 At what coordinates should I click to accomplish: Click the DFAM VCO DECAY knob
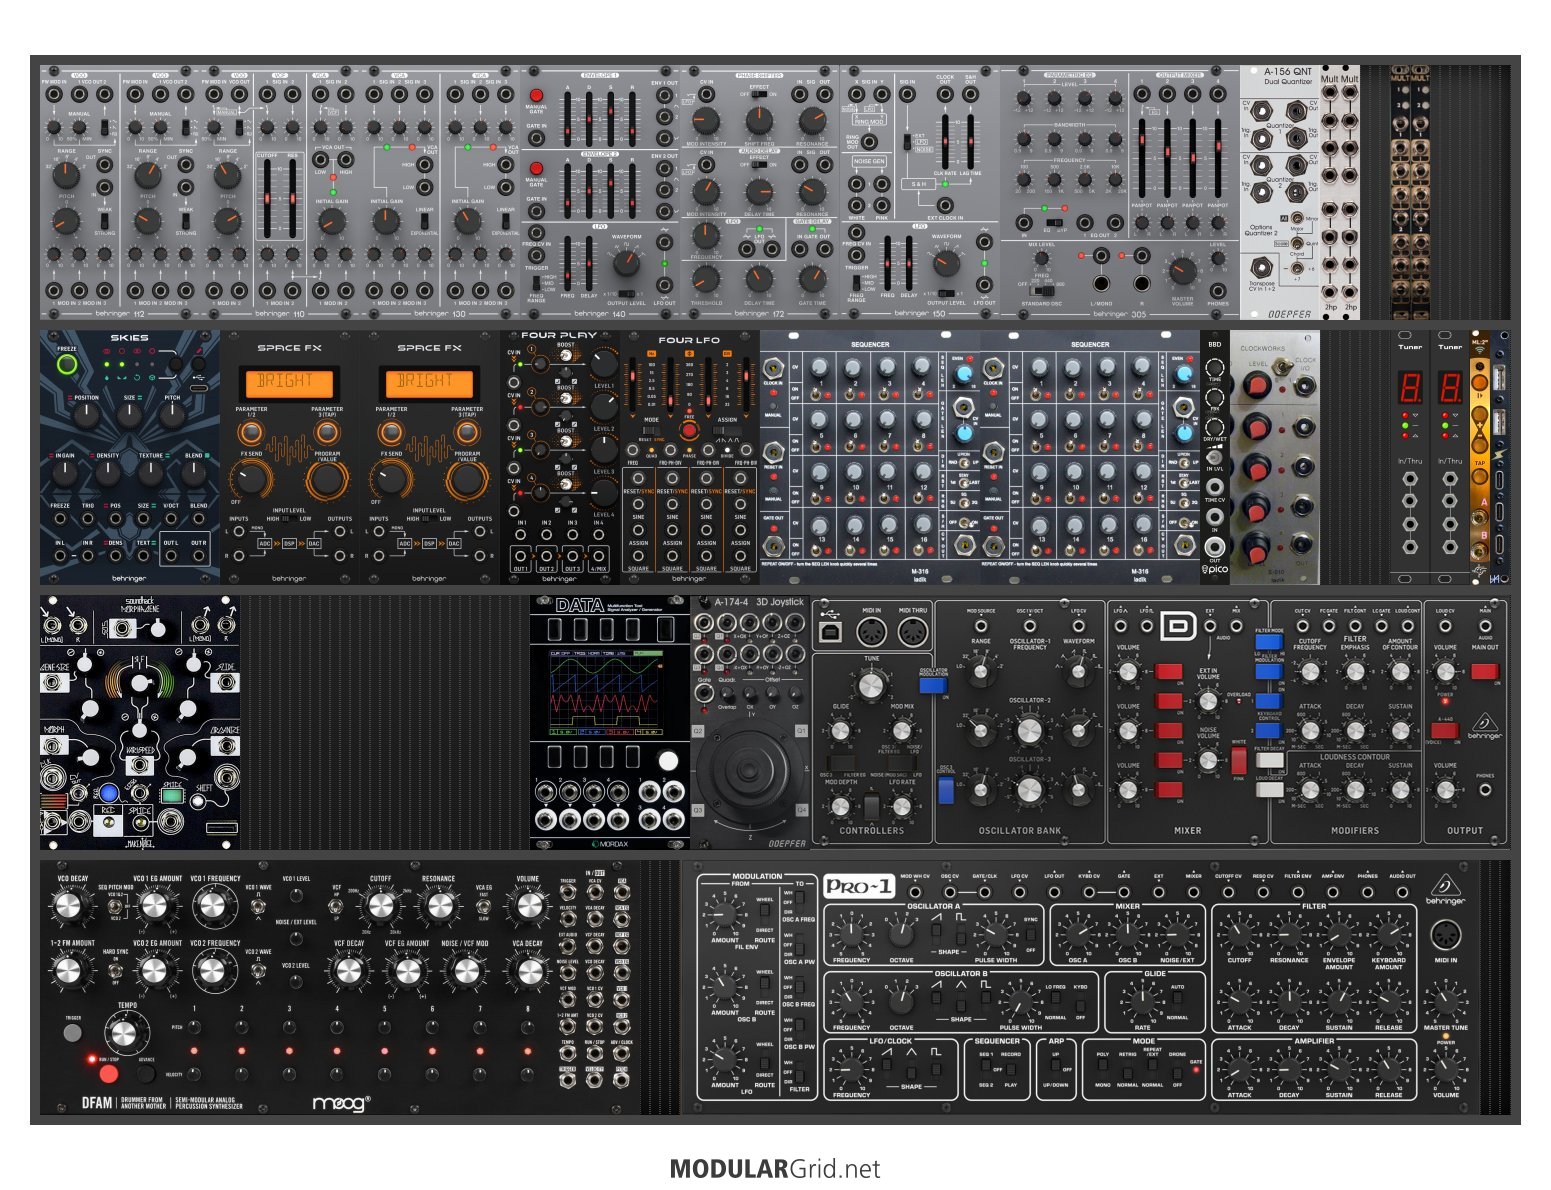[68, 905]
